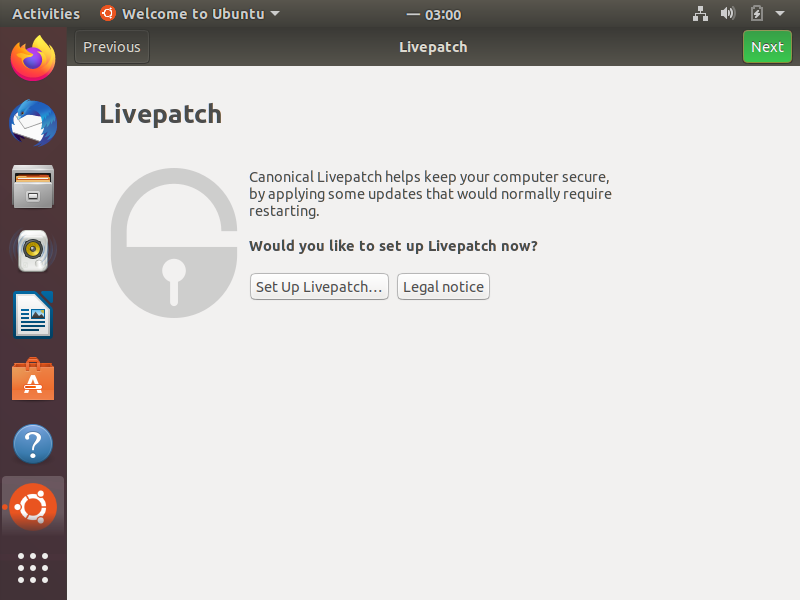Expand the system menu arrow
Viewport: 800px width, 600px height.
[780, 14]
